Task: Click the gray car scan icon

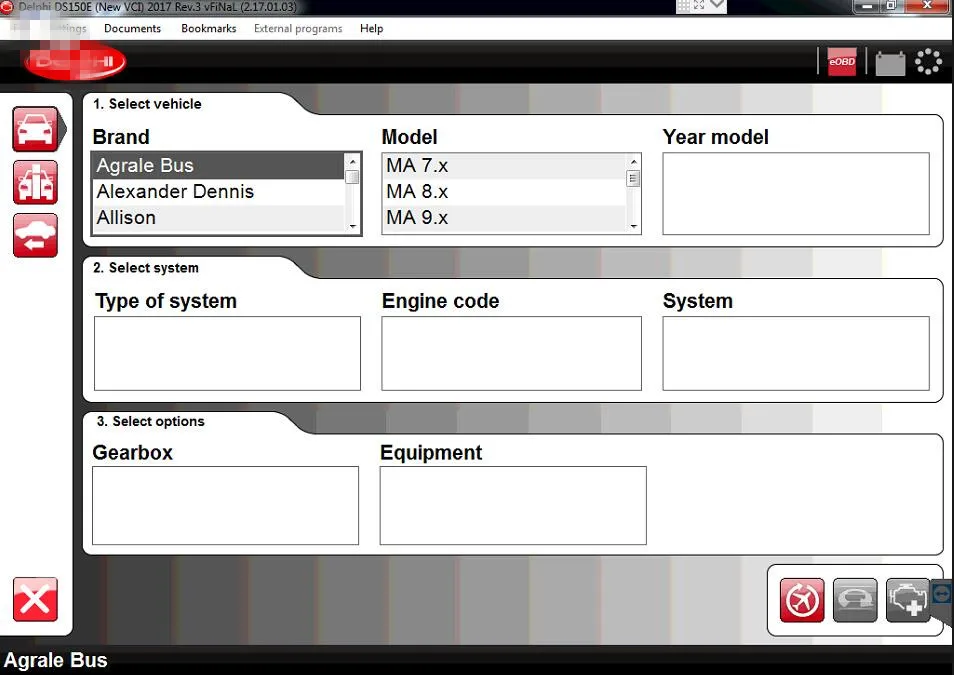Action: [x=855, y=600]
